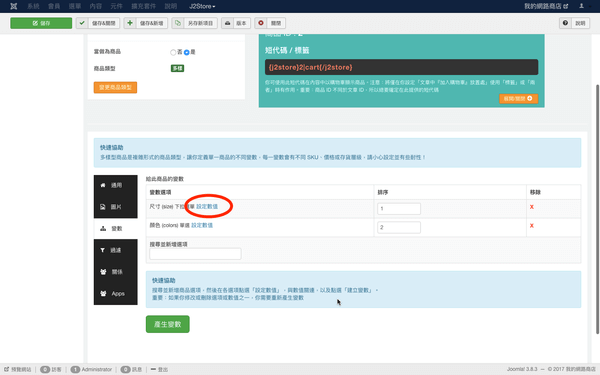
Task: Click the 訊息 count badge in status bar
Action: [x=126, y=369]
